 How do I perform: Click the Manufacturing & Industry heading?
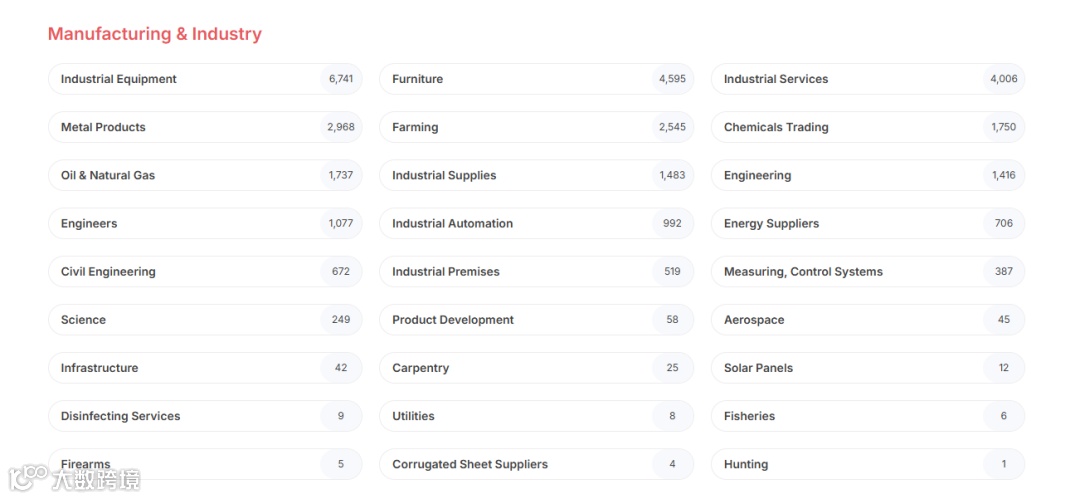pos(155,34)
